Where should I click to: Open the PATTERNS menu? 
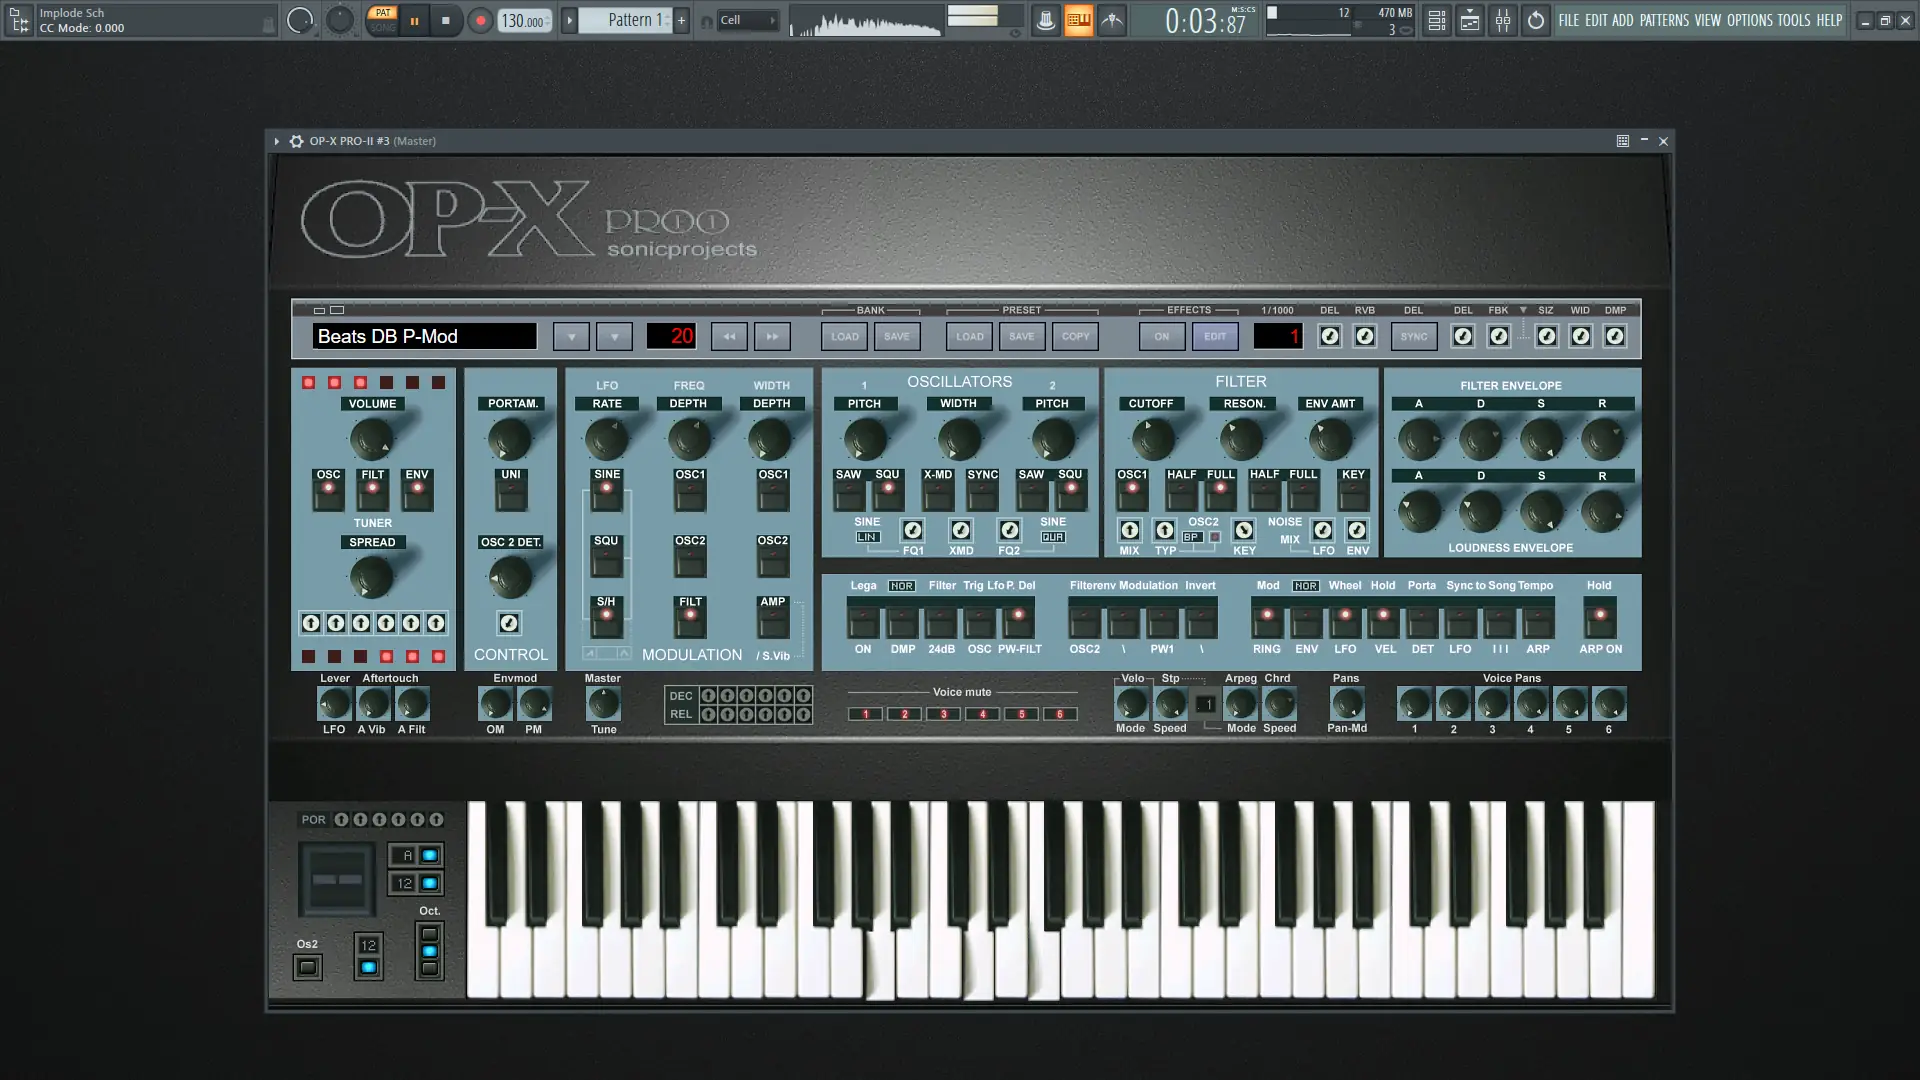point(1663,20)
